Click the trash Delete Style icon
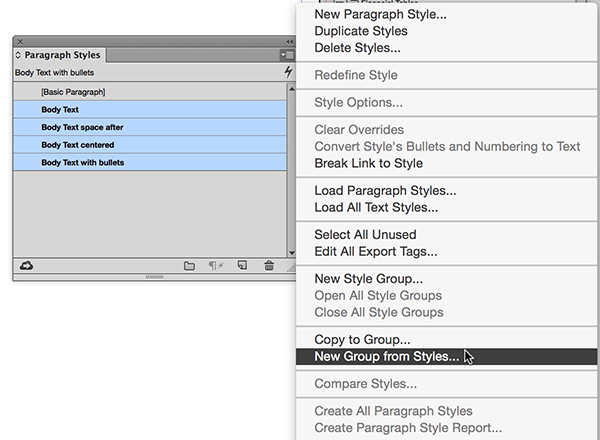 (269, 265)
